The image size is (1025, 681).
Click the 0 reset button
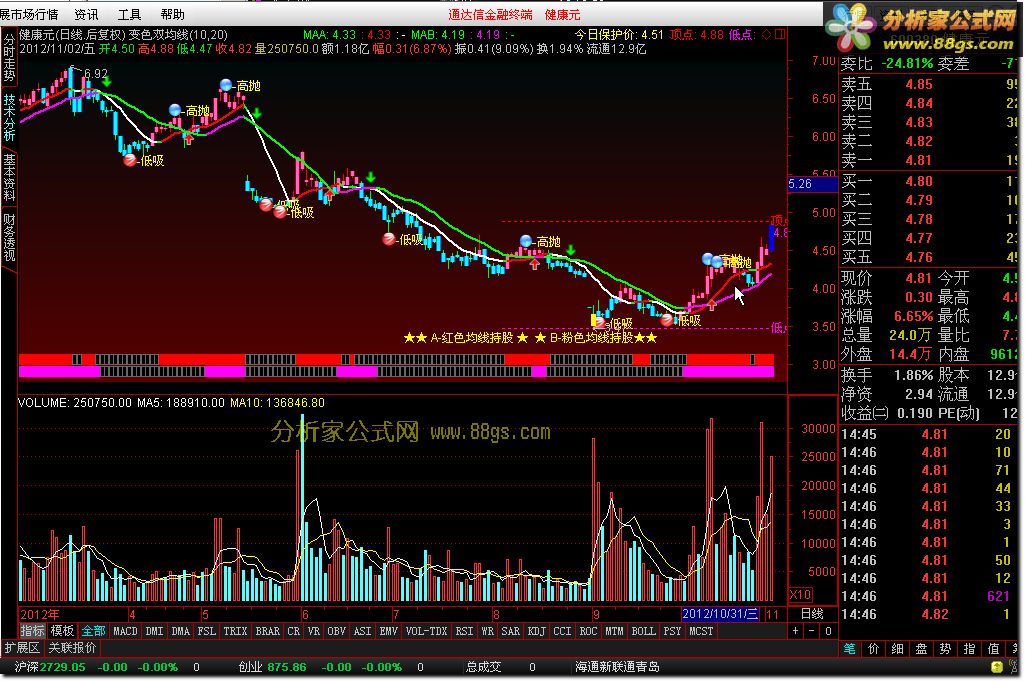(x=828, y=631)
